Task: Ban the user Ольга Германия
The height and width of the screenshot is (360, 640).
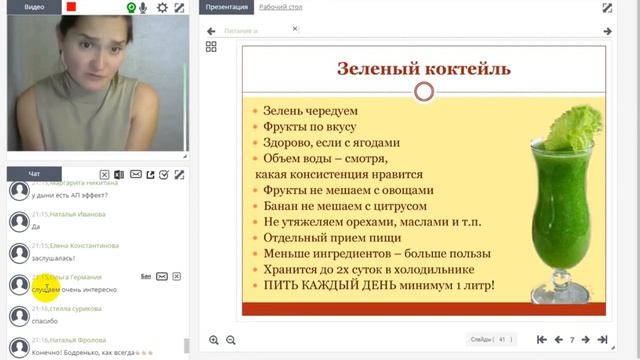Action: coord(146,277)
